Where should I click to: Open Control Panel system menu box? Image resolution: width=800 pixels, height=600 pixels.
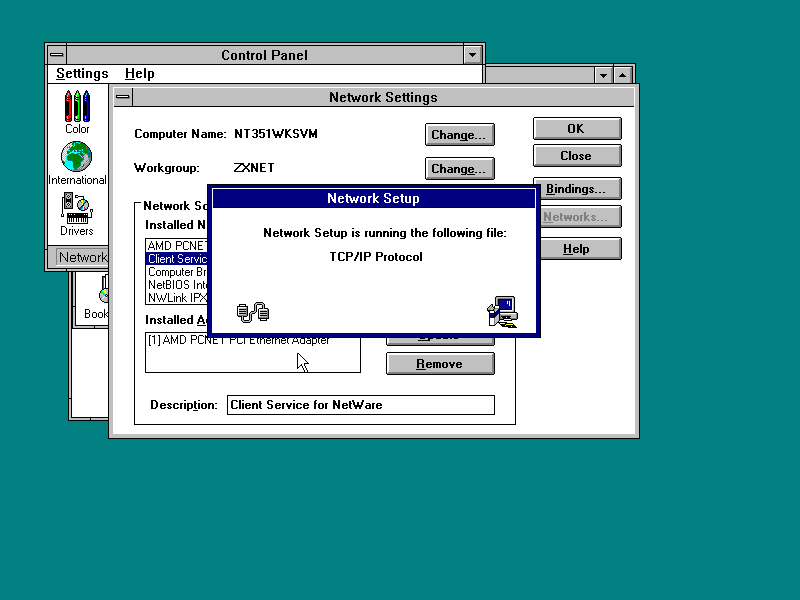coord(57,55)
